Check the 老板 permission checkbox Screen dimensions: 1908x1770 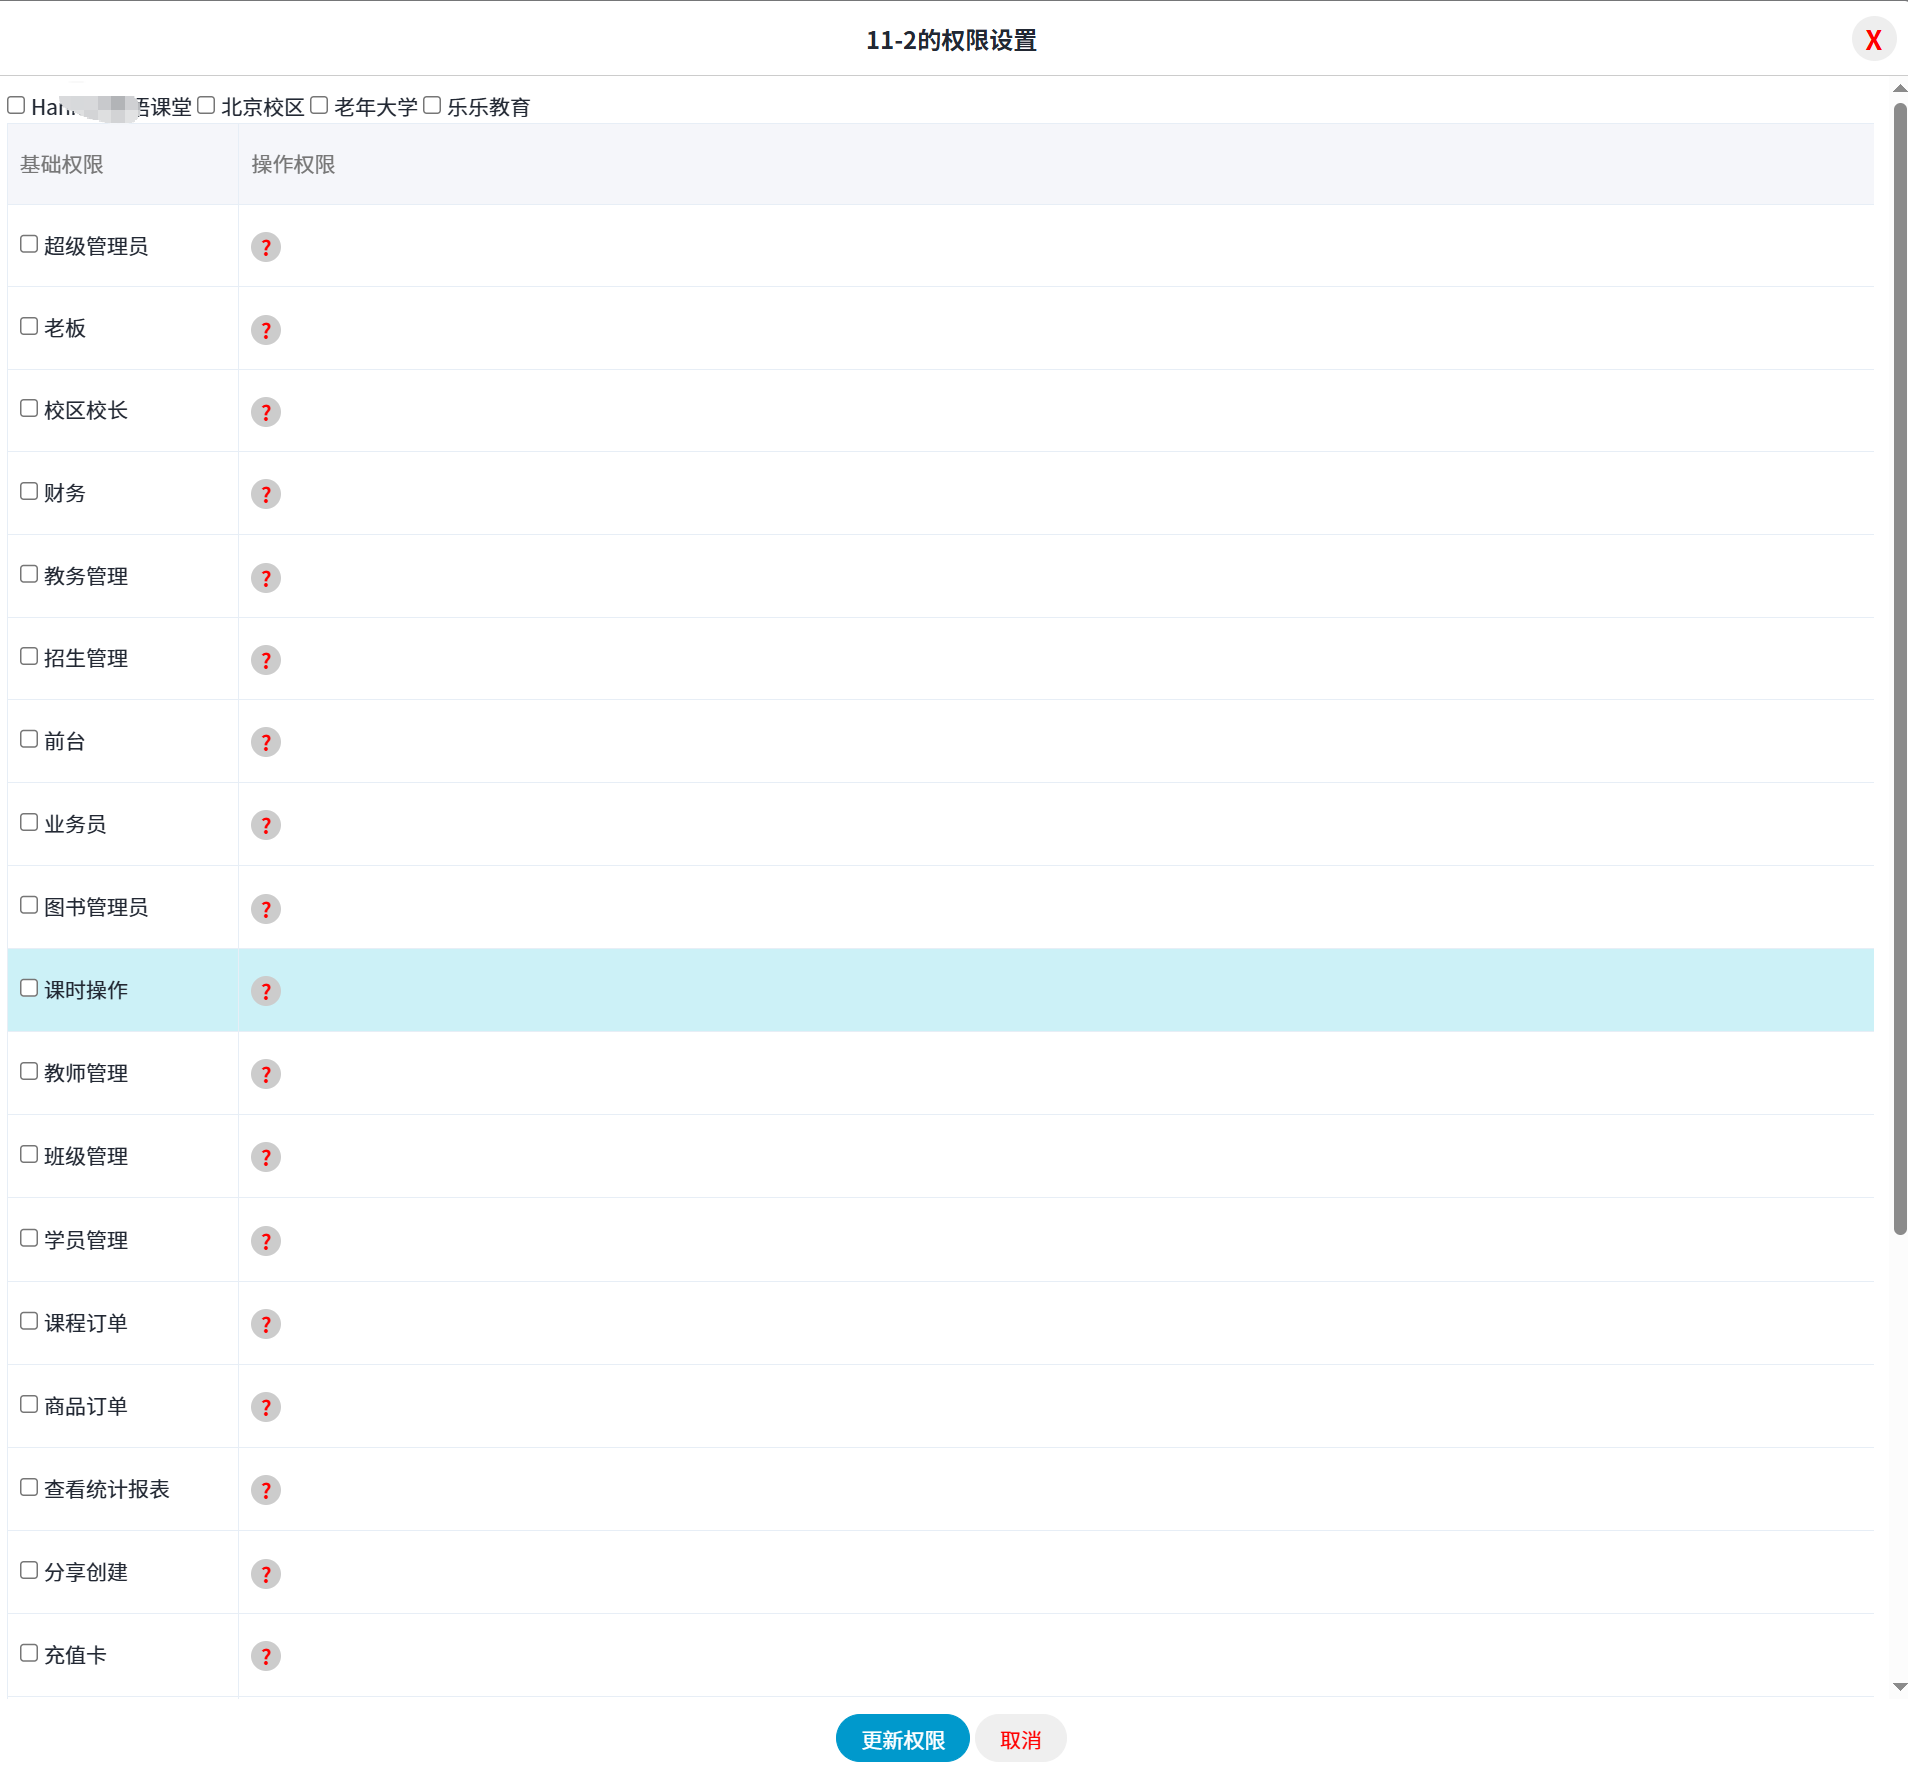29,326
